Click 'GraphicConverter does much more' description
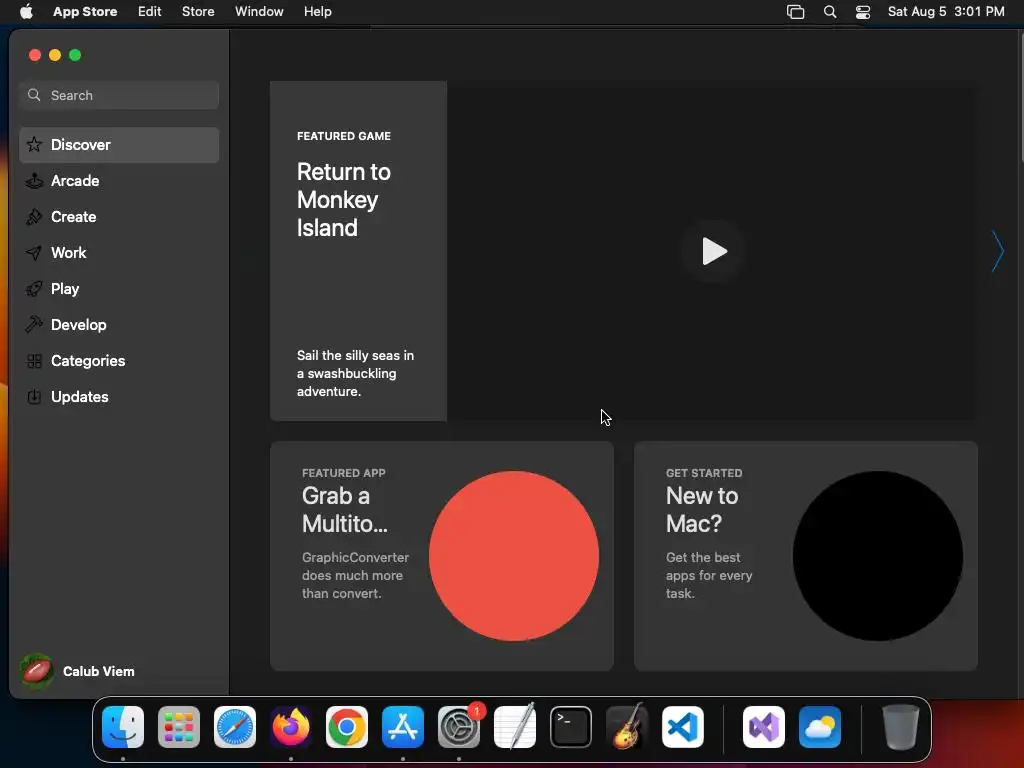The height and width of the screenshot is (768, 1024). [x=355, y=575]
